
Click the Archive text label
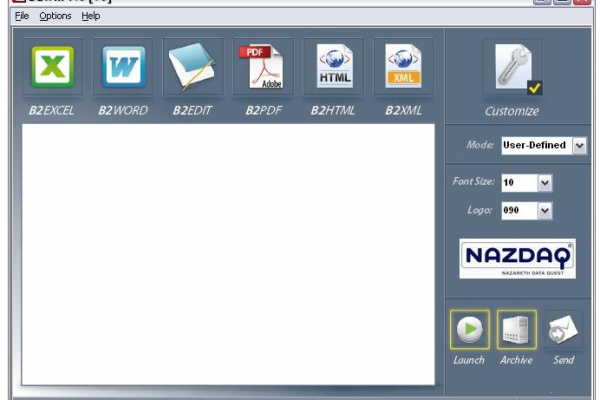(x=516, y=360)
